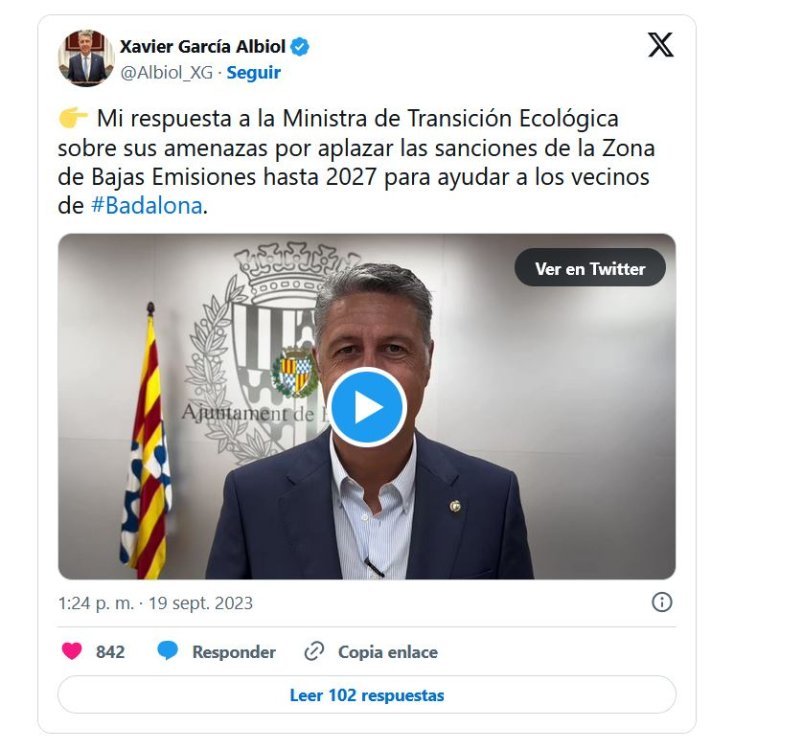Open the tweet info circle icon
Image resolution: width=803 pixels, height=750 pixels.
(662, 602)
